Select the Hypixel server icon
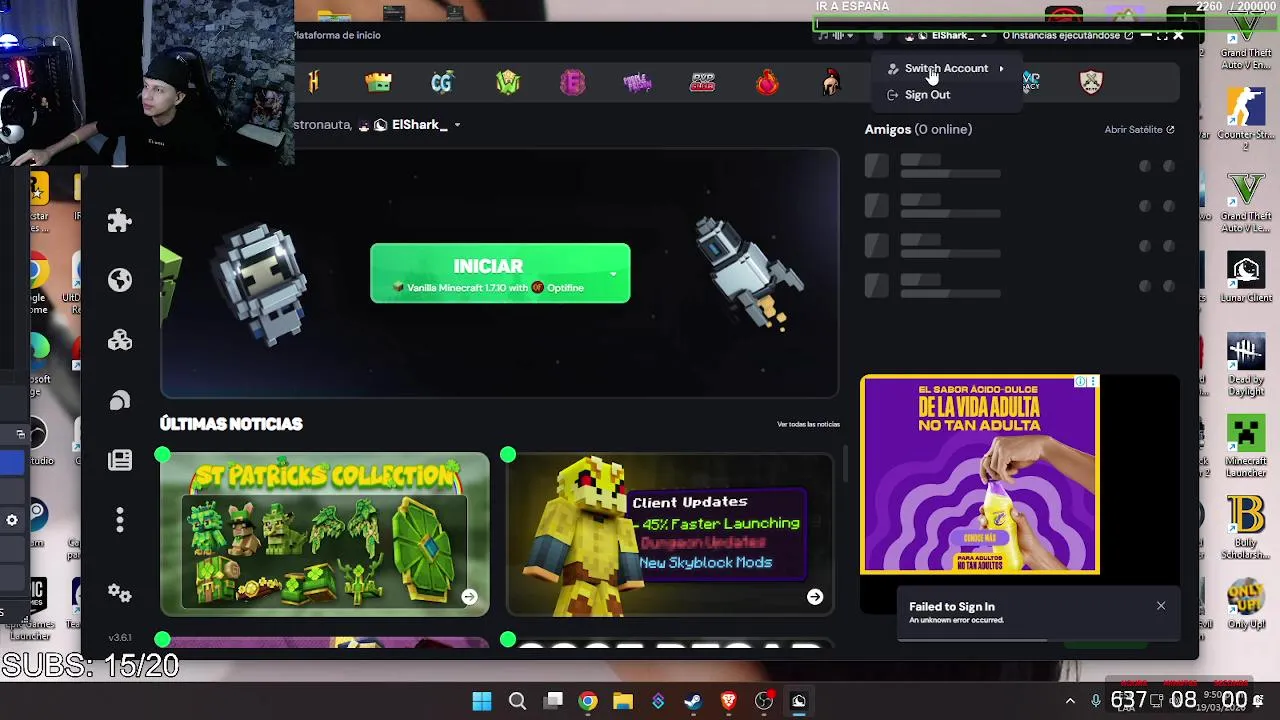 314,82
